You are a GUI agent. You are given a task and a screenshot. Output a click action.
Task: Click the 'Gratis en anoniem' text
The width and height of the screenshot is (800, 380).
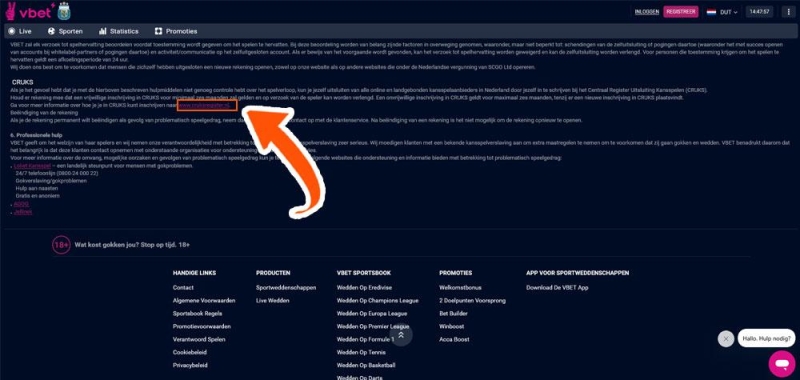click(x=37, y=196)
